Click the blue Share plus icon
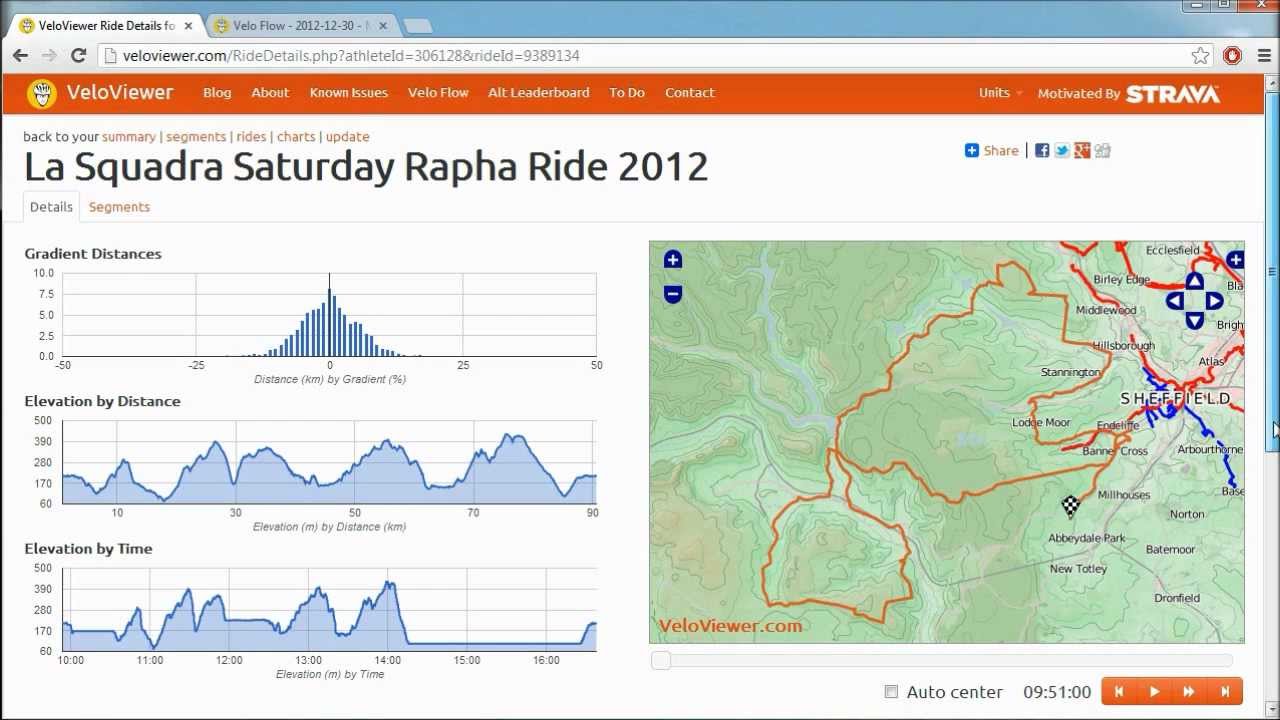 [972, 150]
